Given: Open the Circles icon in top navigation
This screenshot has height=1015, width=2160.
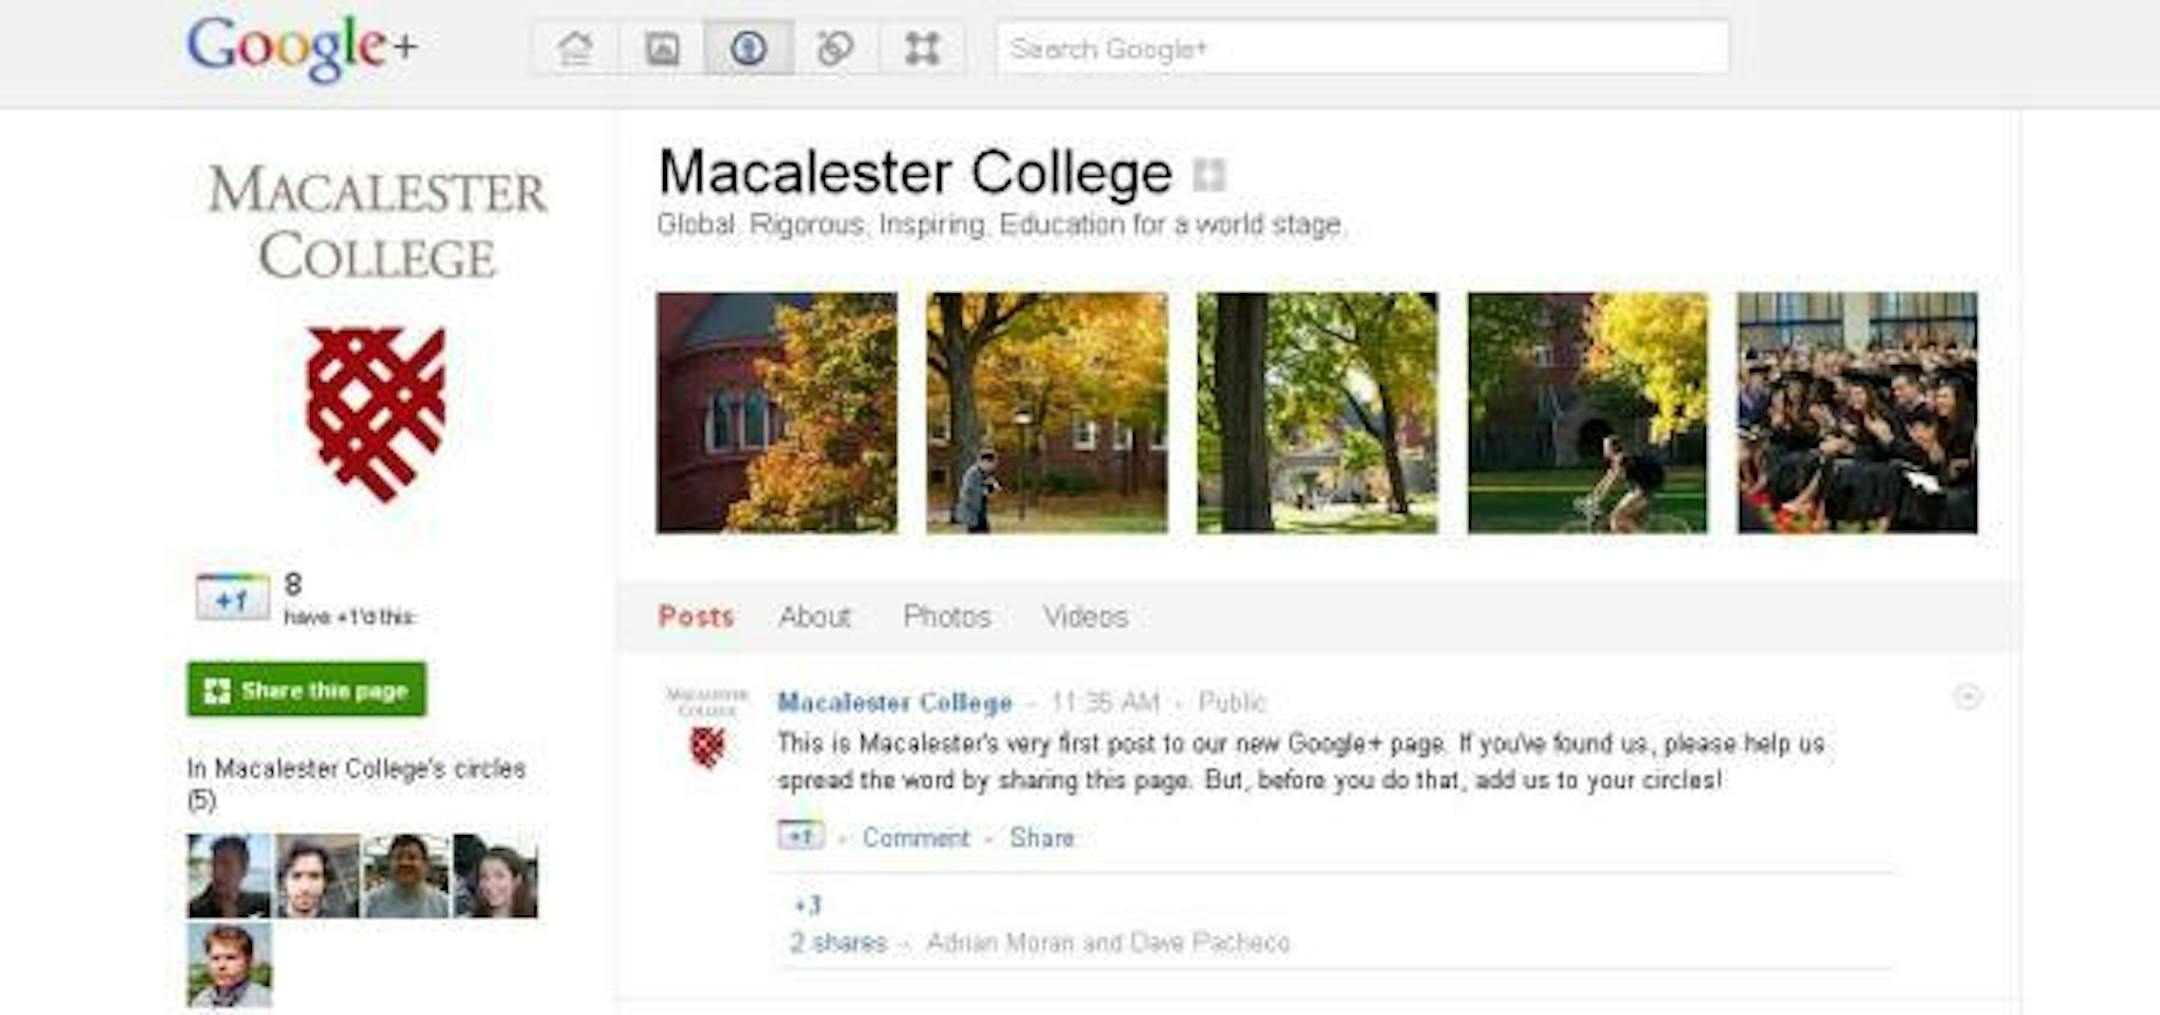Looking at the screenshot, I should pyautogui.click(x=835, y=48).
